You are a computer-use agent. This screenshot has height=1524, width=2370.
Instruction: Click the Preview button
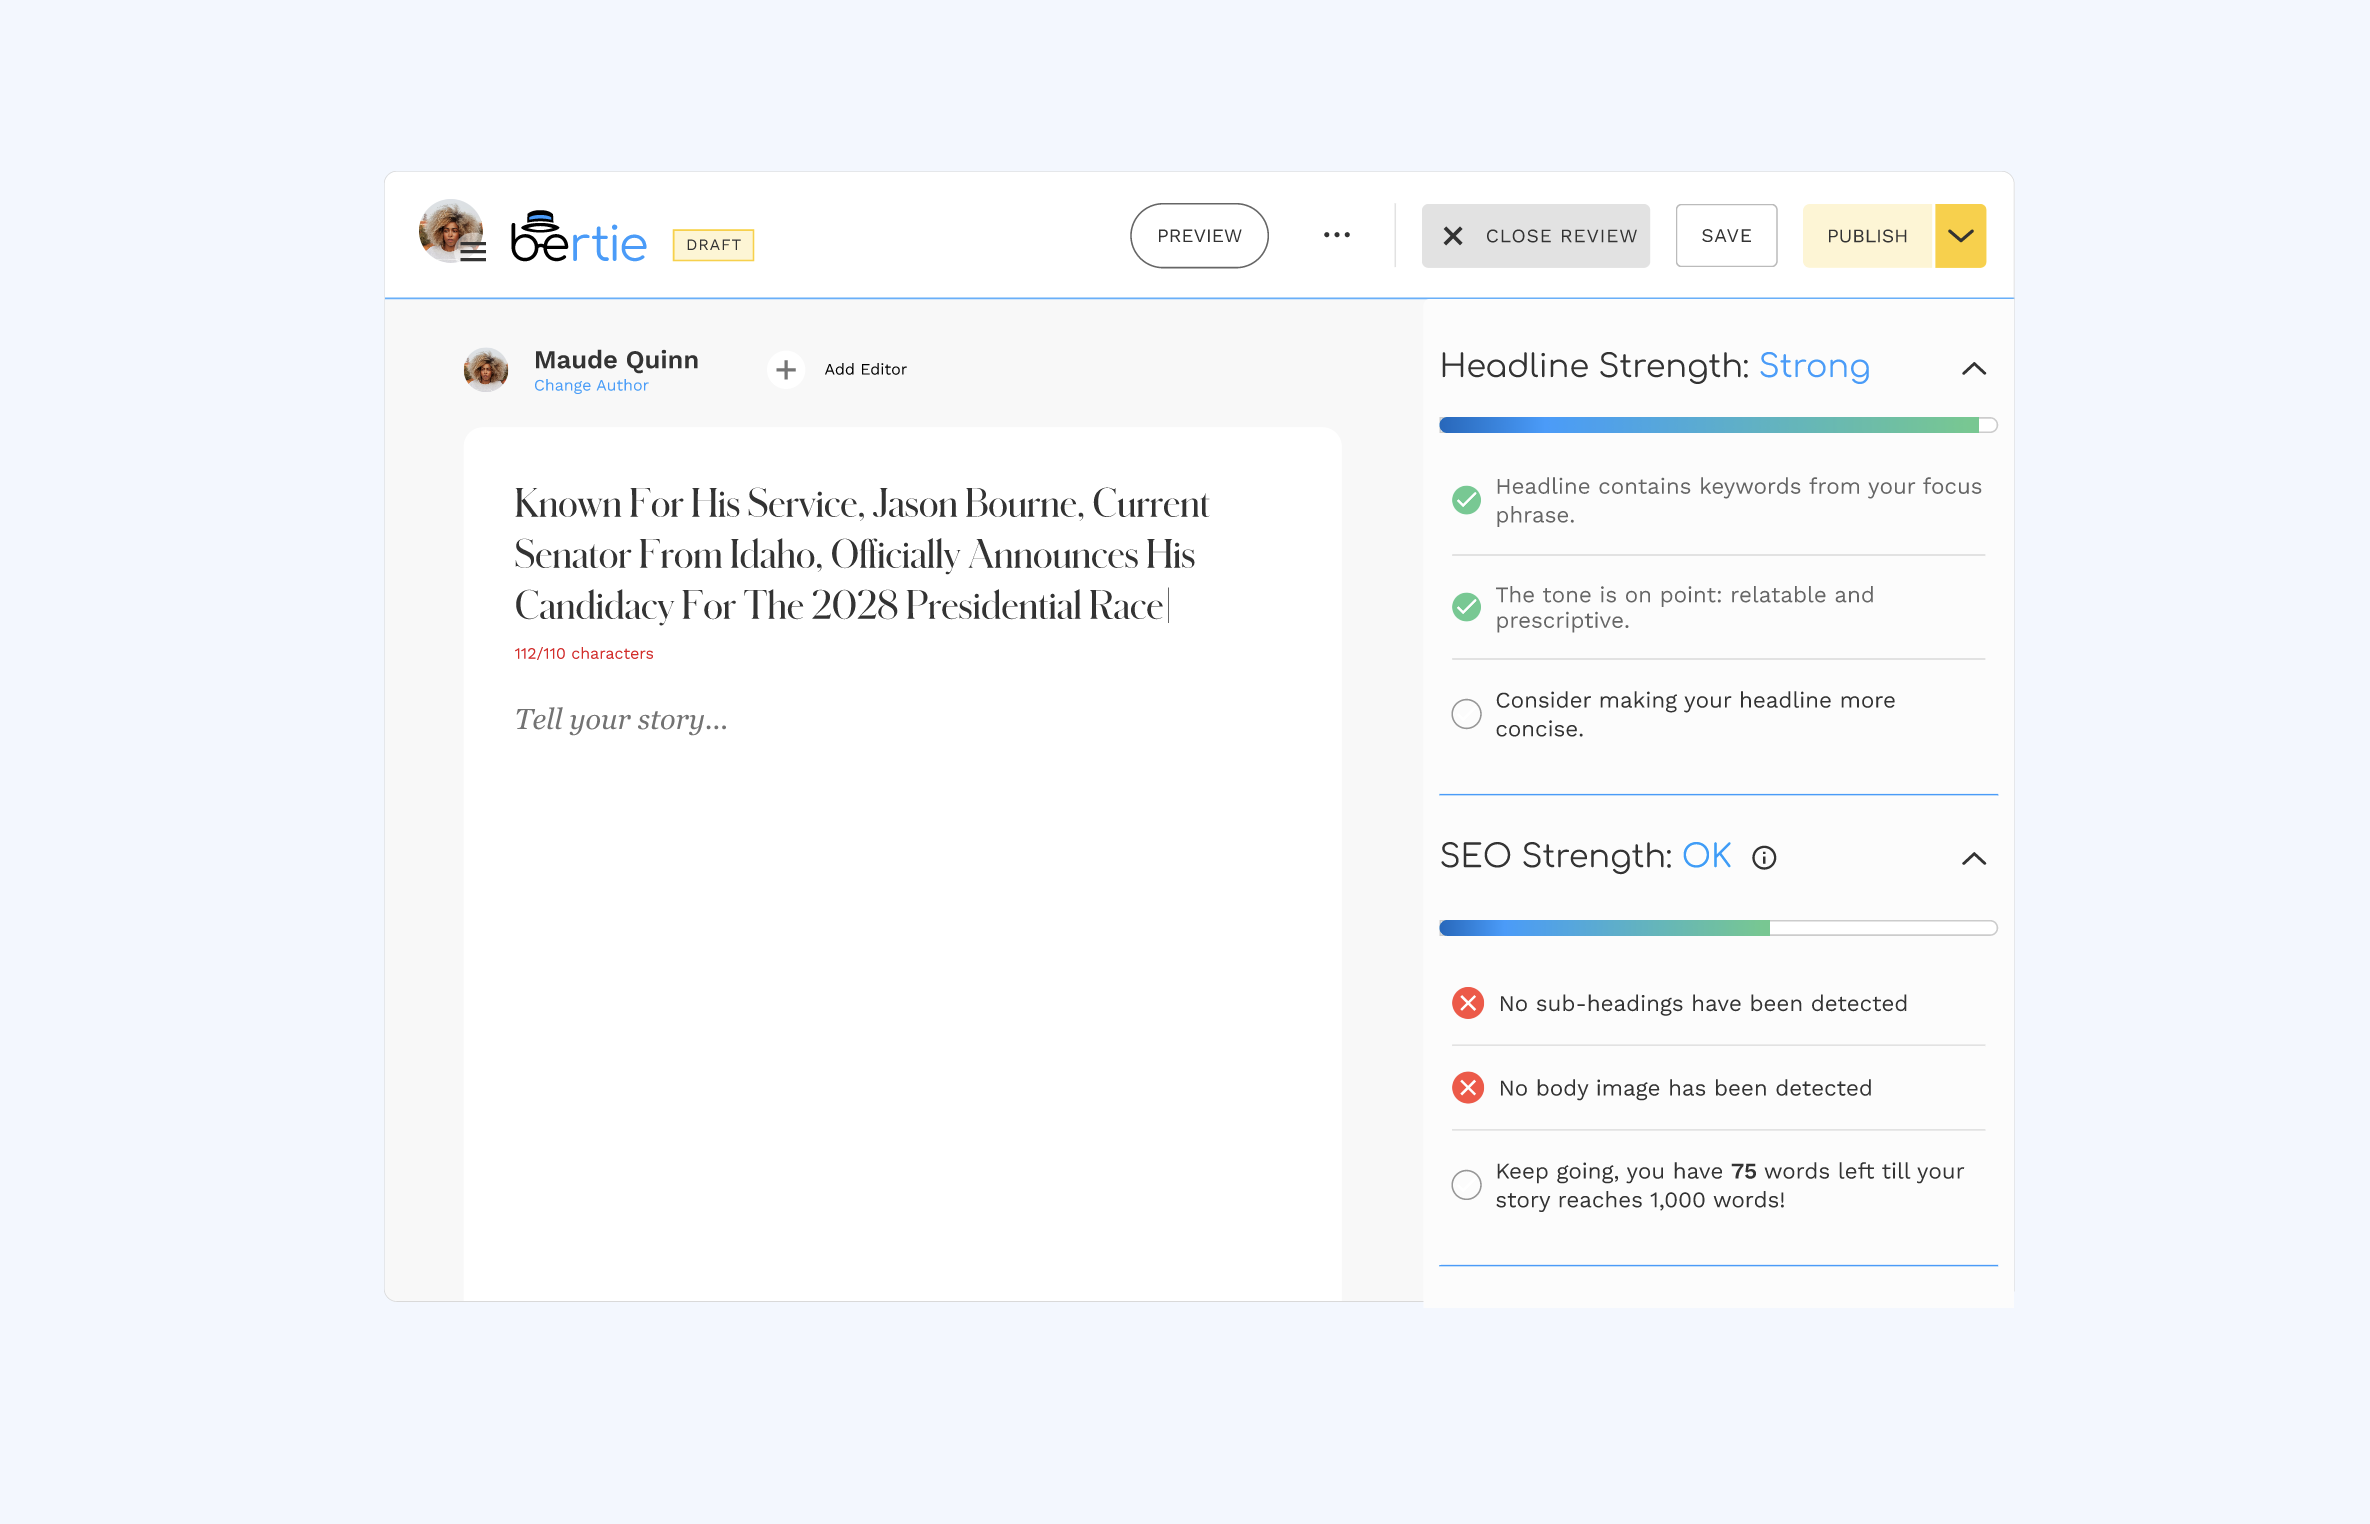(x=1199, y=236)
